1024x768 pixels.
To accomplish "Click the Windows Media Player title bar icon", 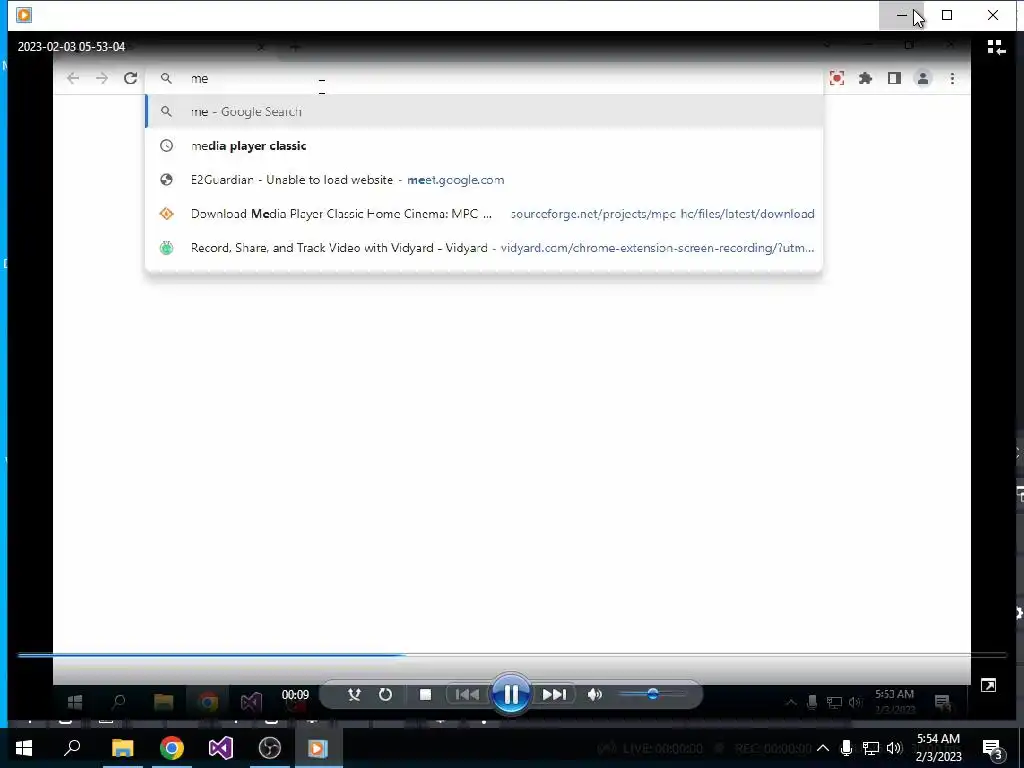I will (x=24, y=14).
